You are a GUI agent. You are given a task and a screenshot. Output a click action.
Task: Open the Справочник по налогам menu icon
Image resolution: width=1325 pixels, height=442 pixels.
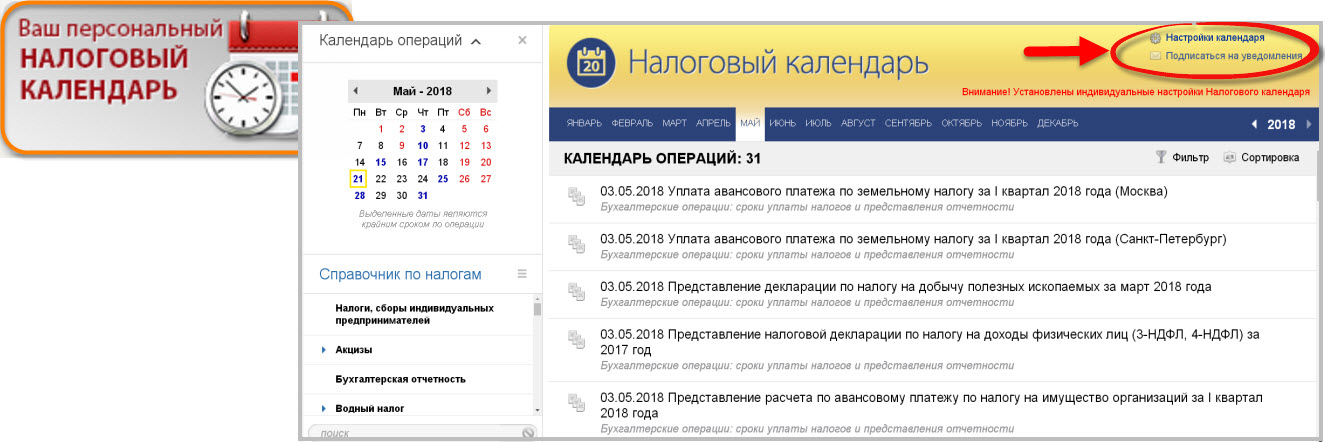click(521, 274)
